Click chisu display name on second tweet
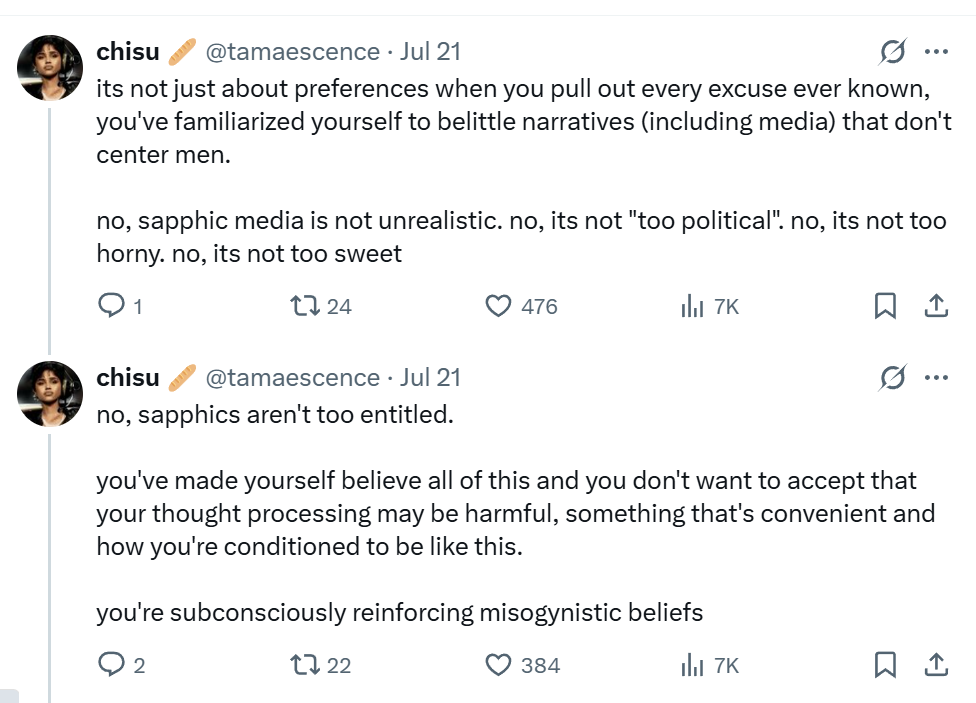This screenshot has width=976, height=703. (x=127, y=377)
